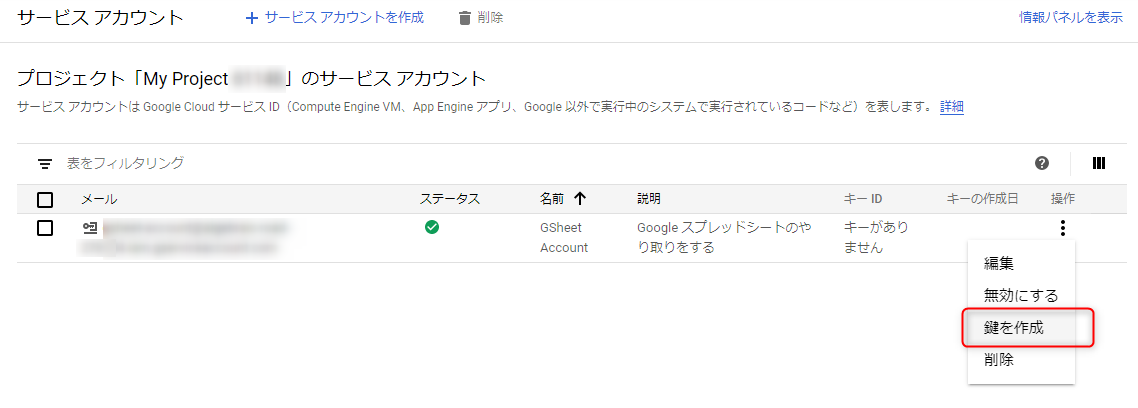Screen dimensions: 1138x408
Task: Check the GSheet Account row checkbox
Action: pos(45,228)
